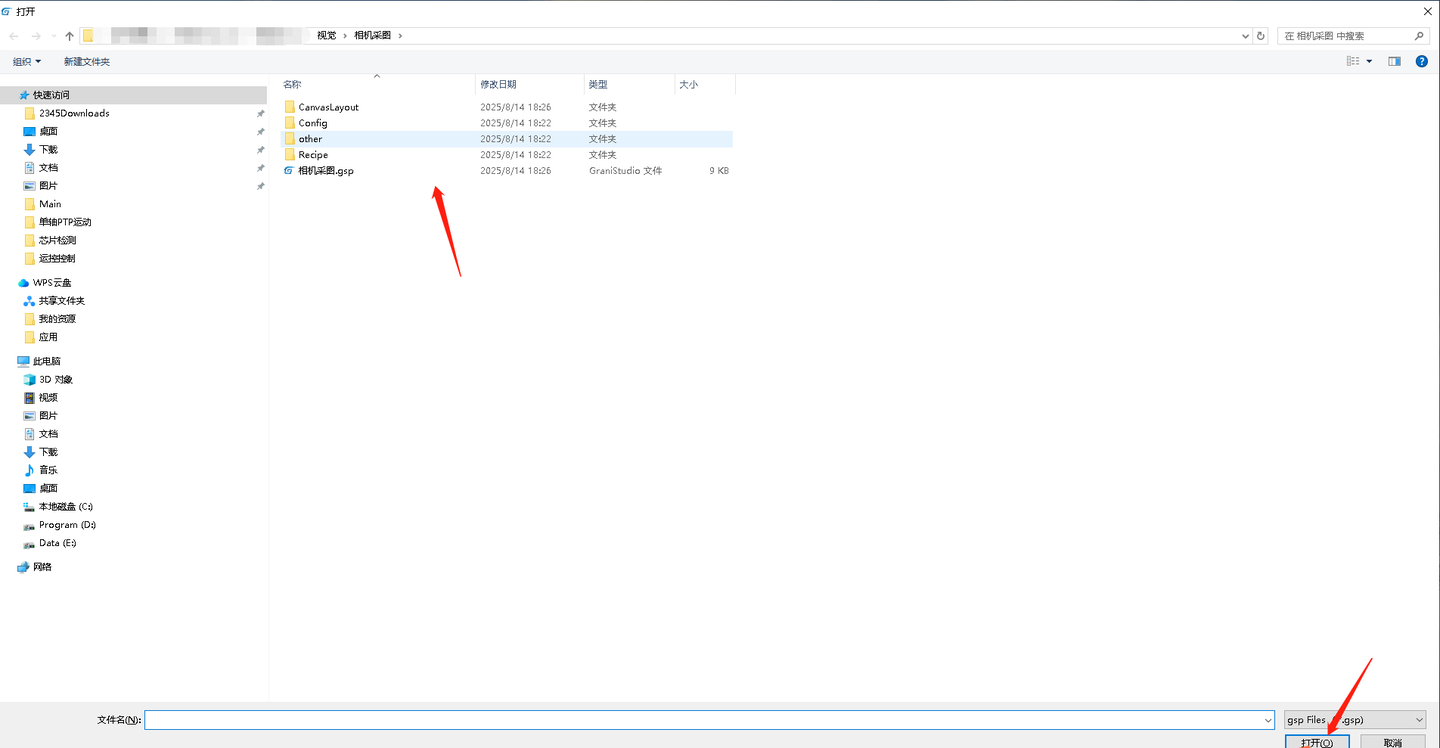Click the WPS云盘 cloud icon
Screen dimensions: 1440x748
click(24, 283)
